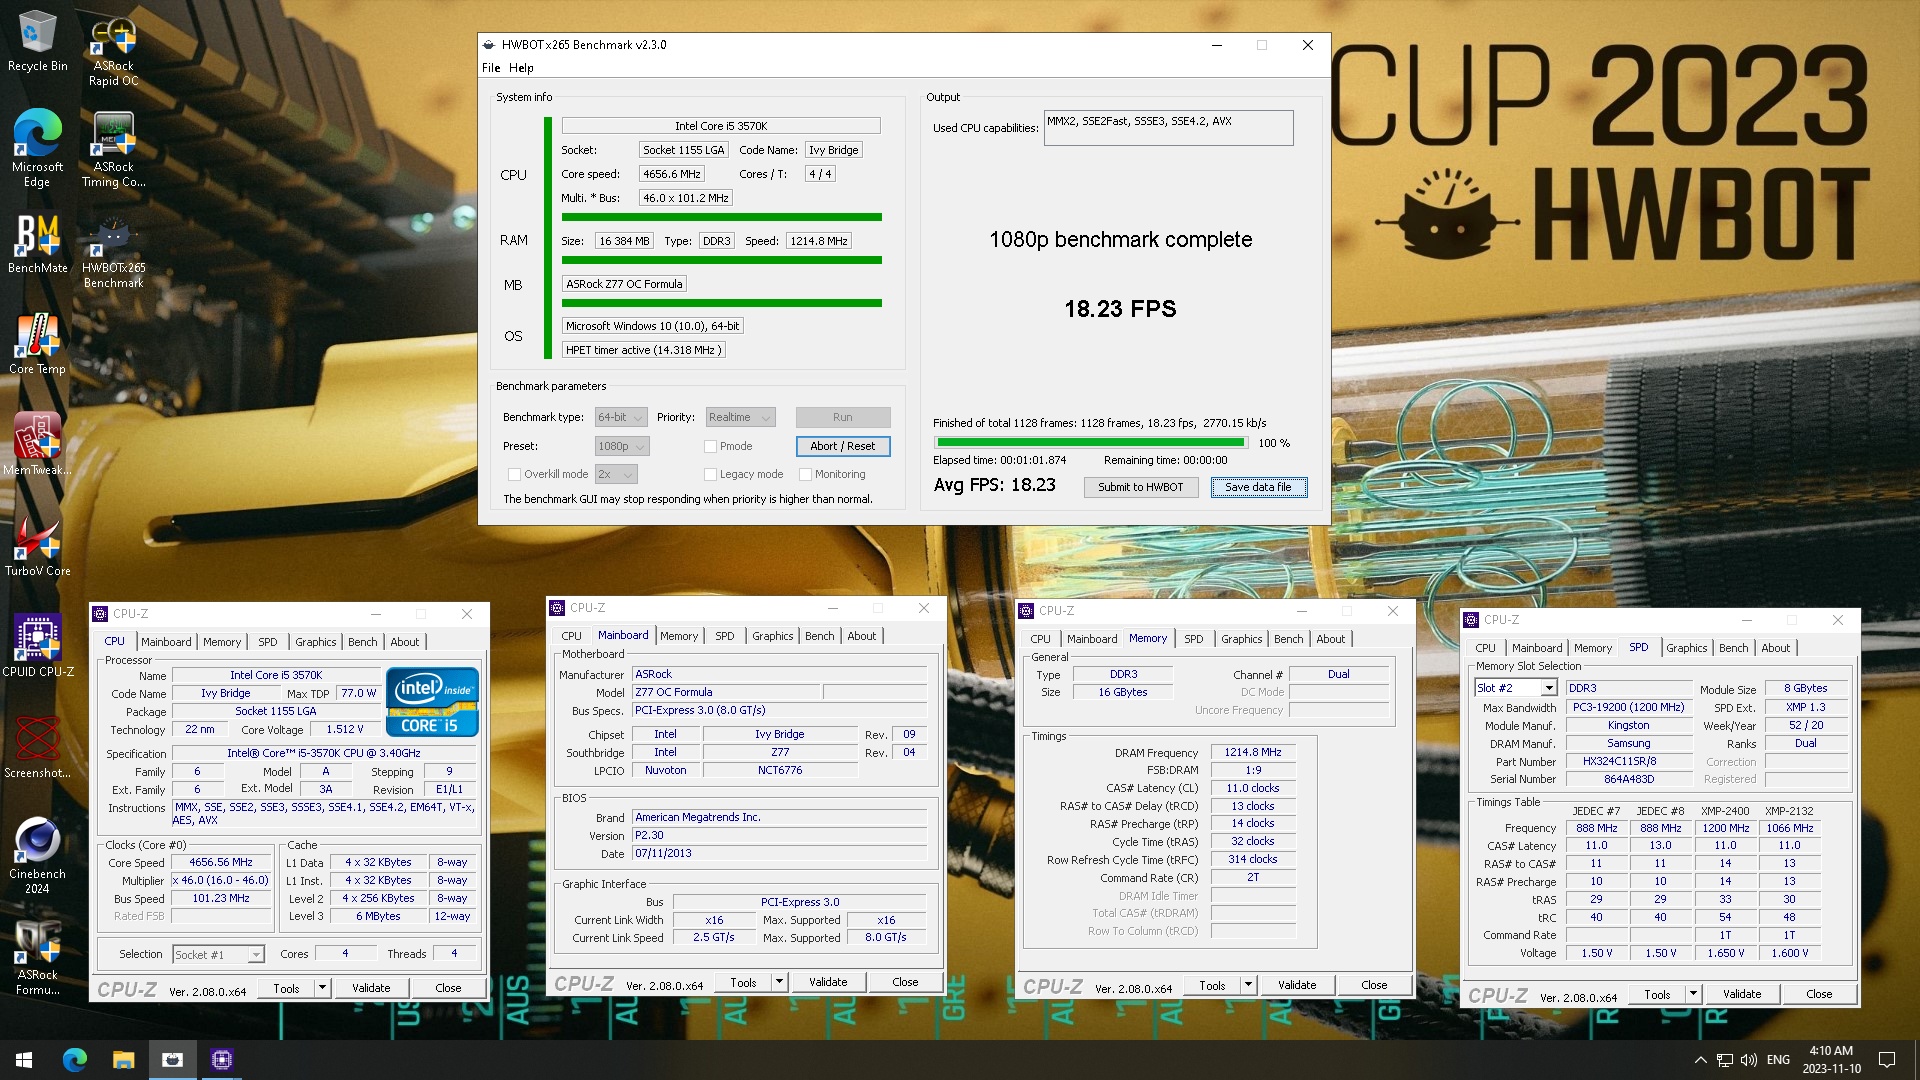Click the DRAM Frequency 1214.8 MHz value

(1253, 752)
